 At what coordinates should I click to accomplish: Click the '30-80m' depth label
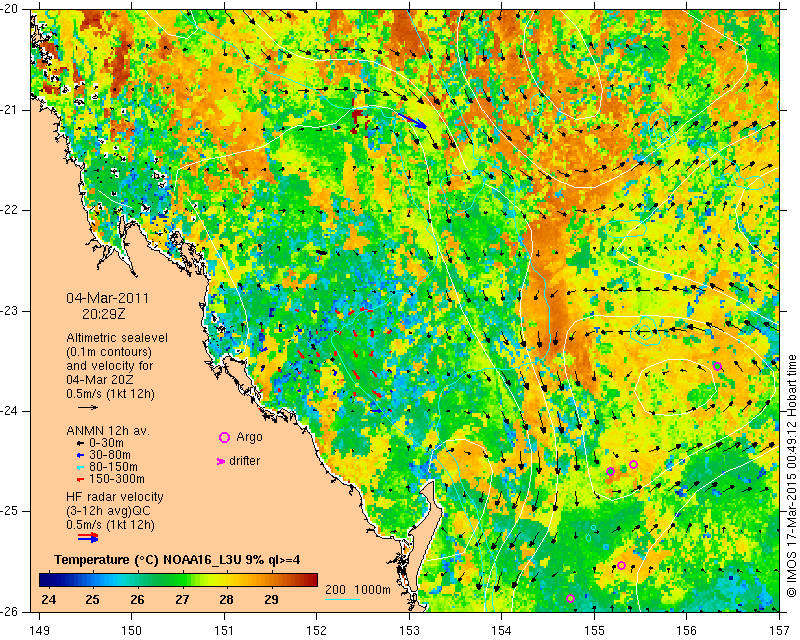110,455
